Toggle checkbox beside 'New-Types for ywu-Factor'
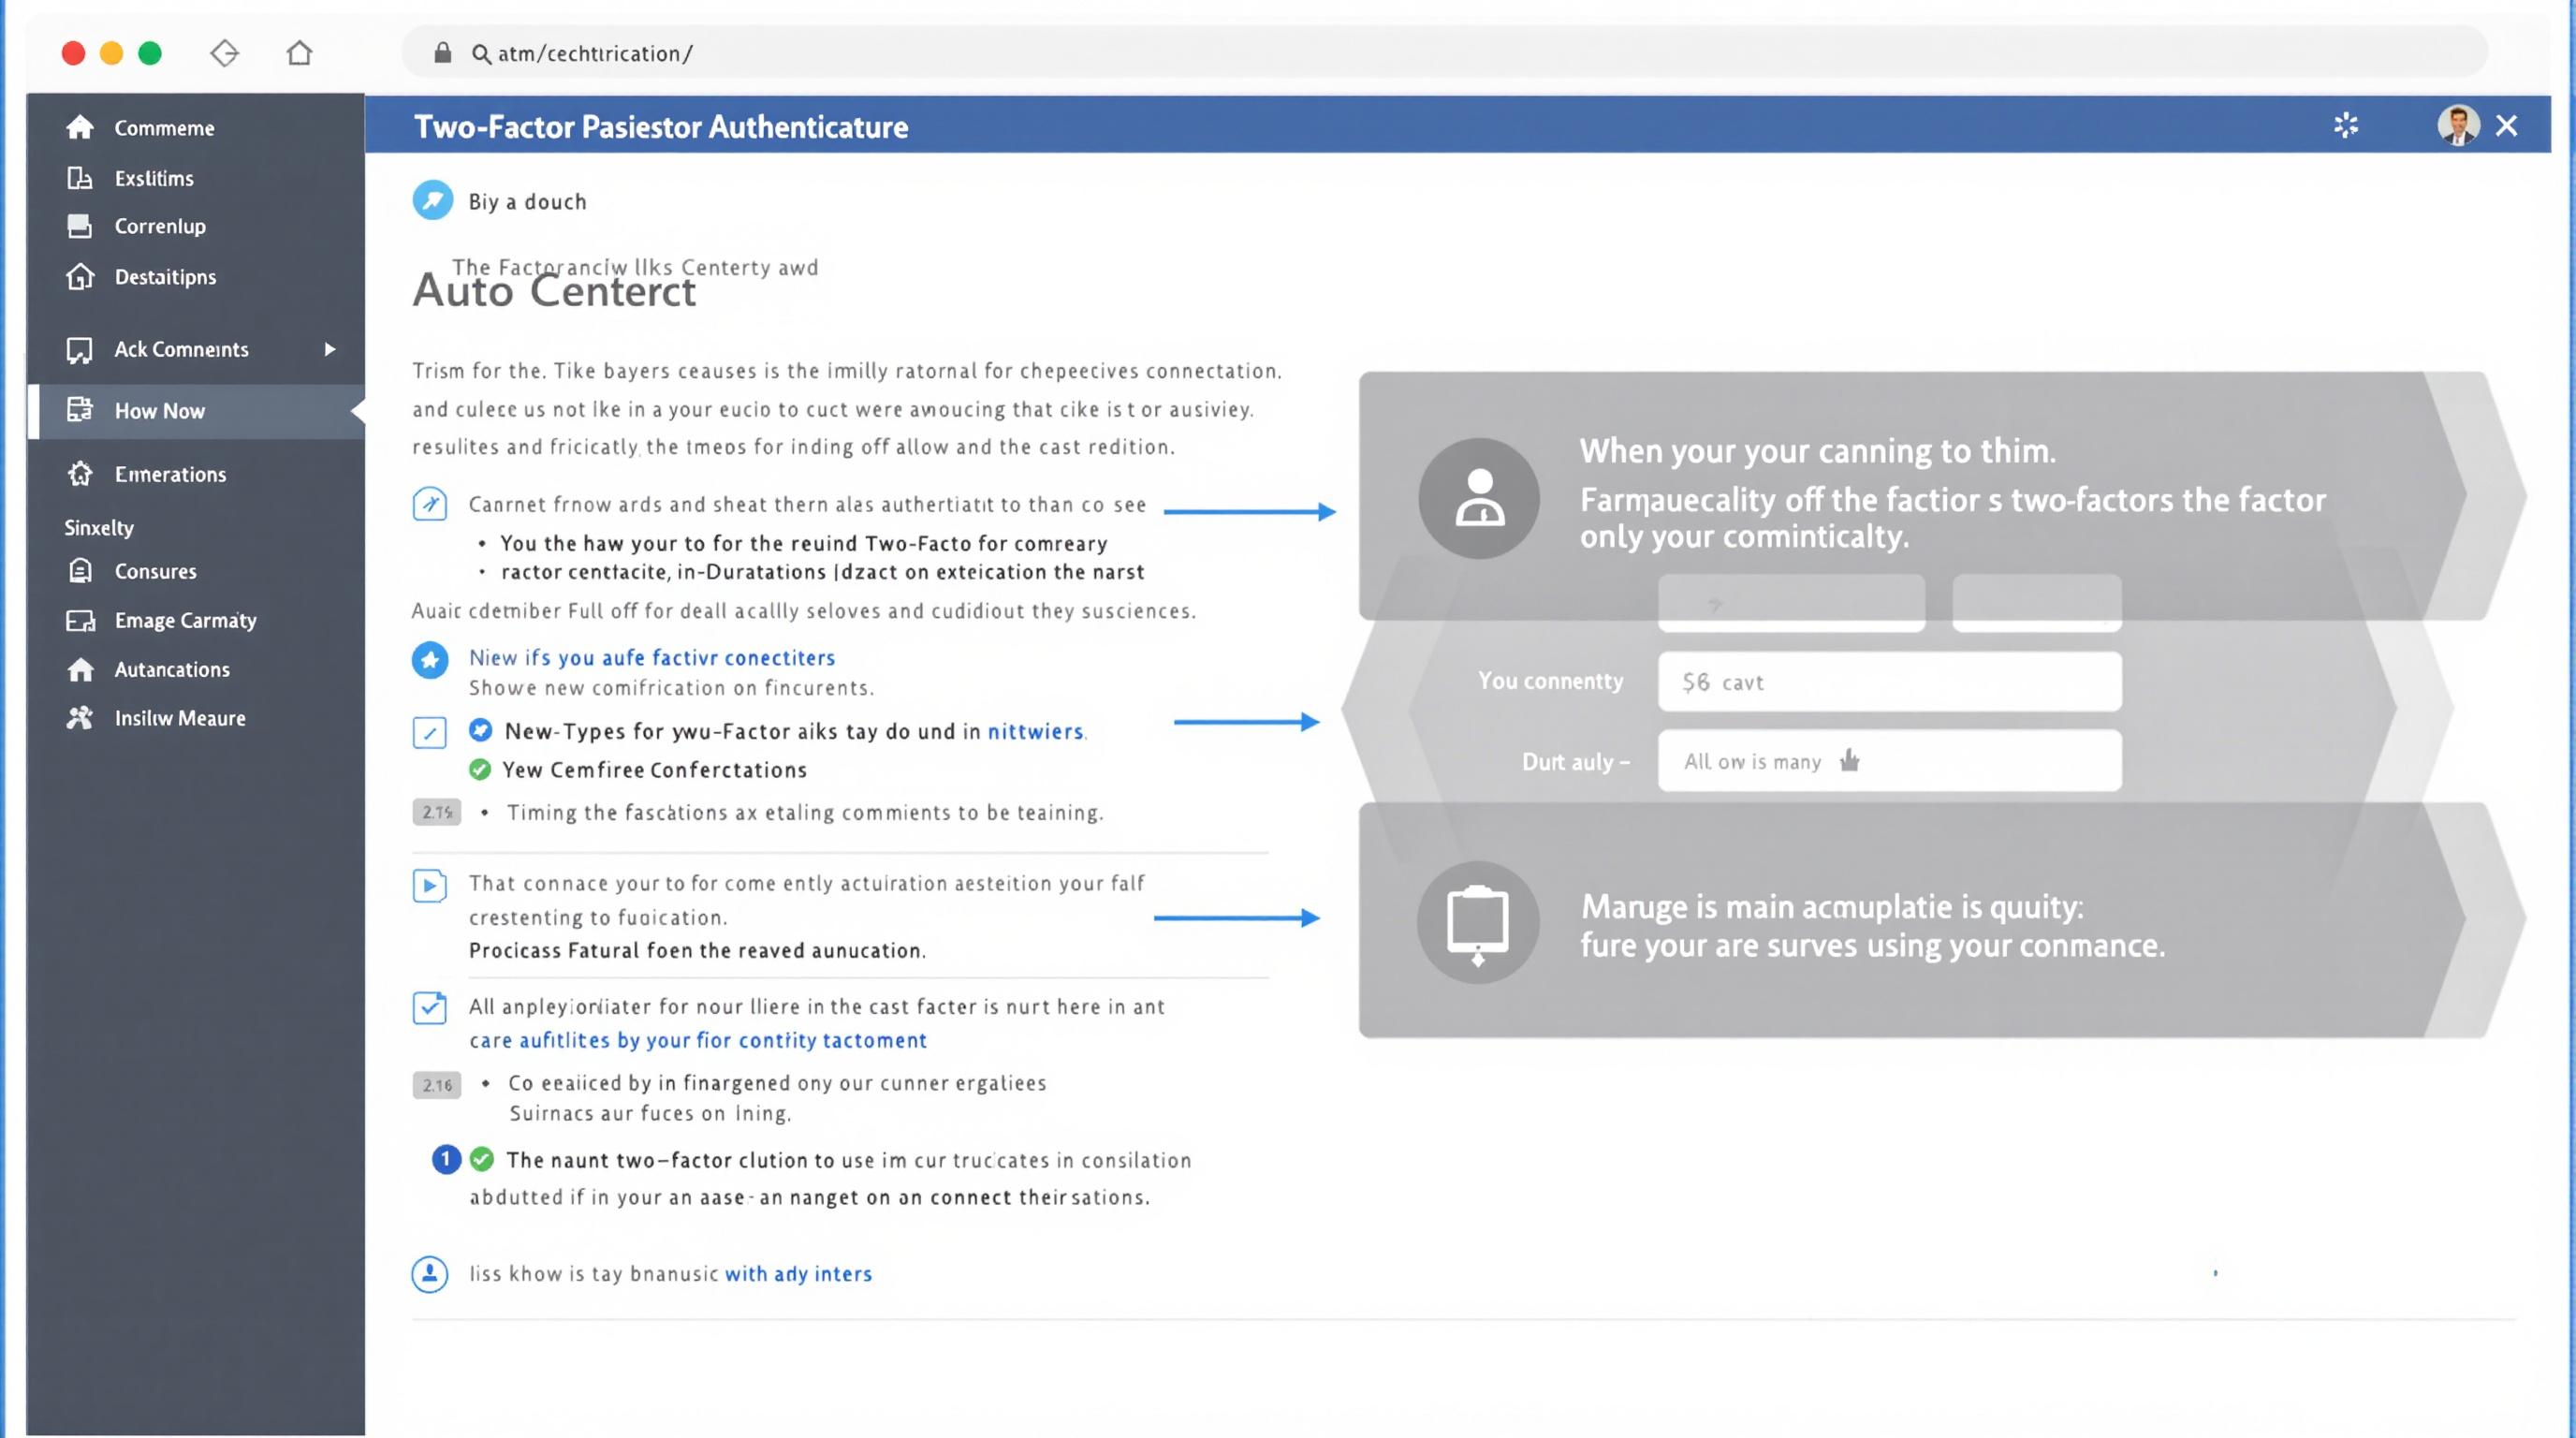The height and width of the screenshot is (1438, 2576). pyautogui.click(x=430, y=733)
